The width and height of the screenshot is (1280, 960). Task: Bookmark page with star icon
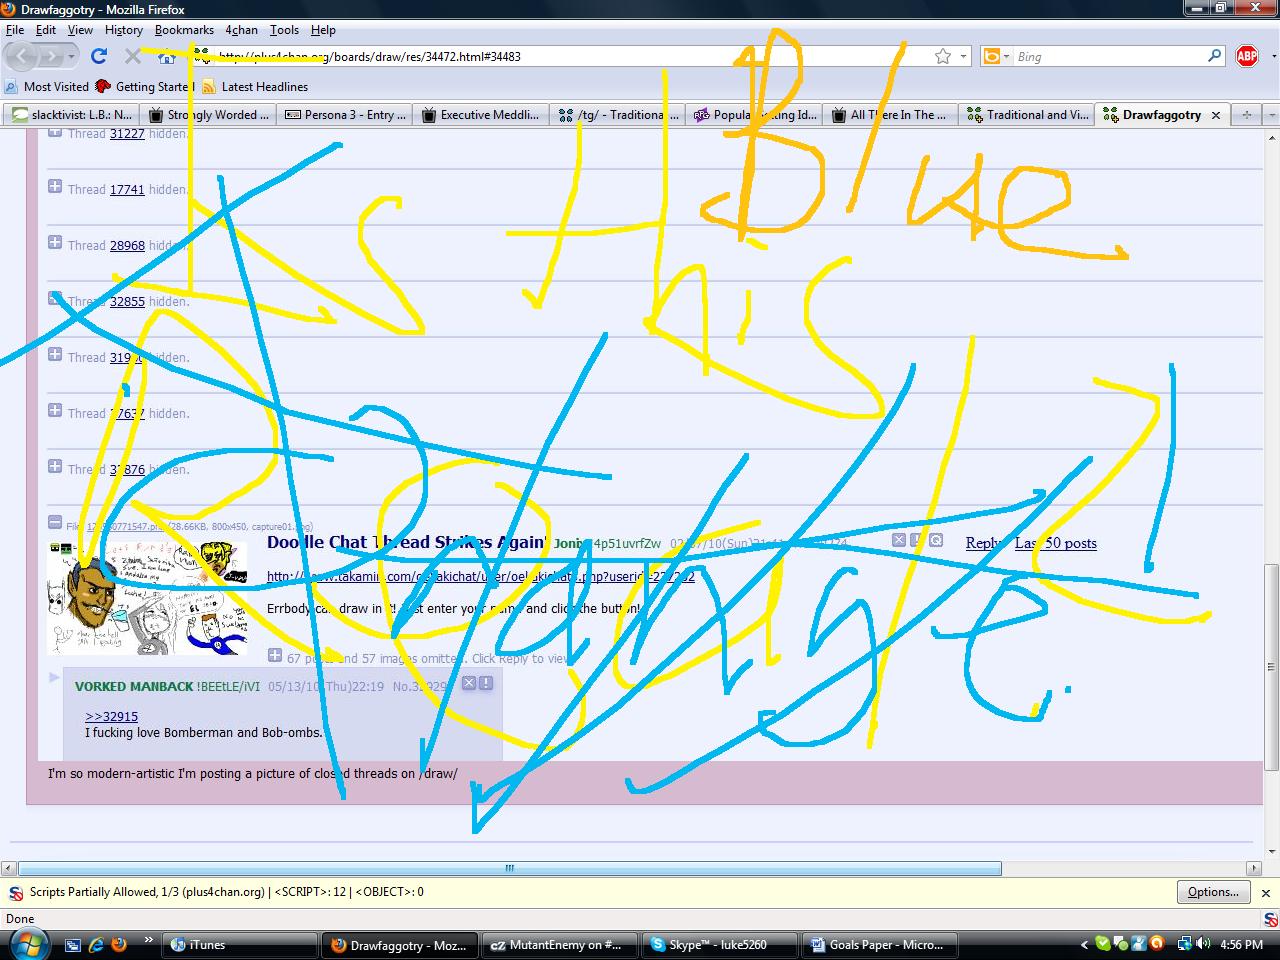pyautogui.click(x=942, y=56)
